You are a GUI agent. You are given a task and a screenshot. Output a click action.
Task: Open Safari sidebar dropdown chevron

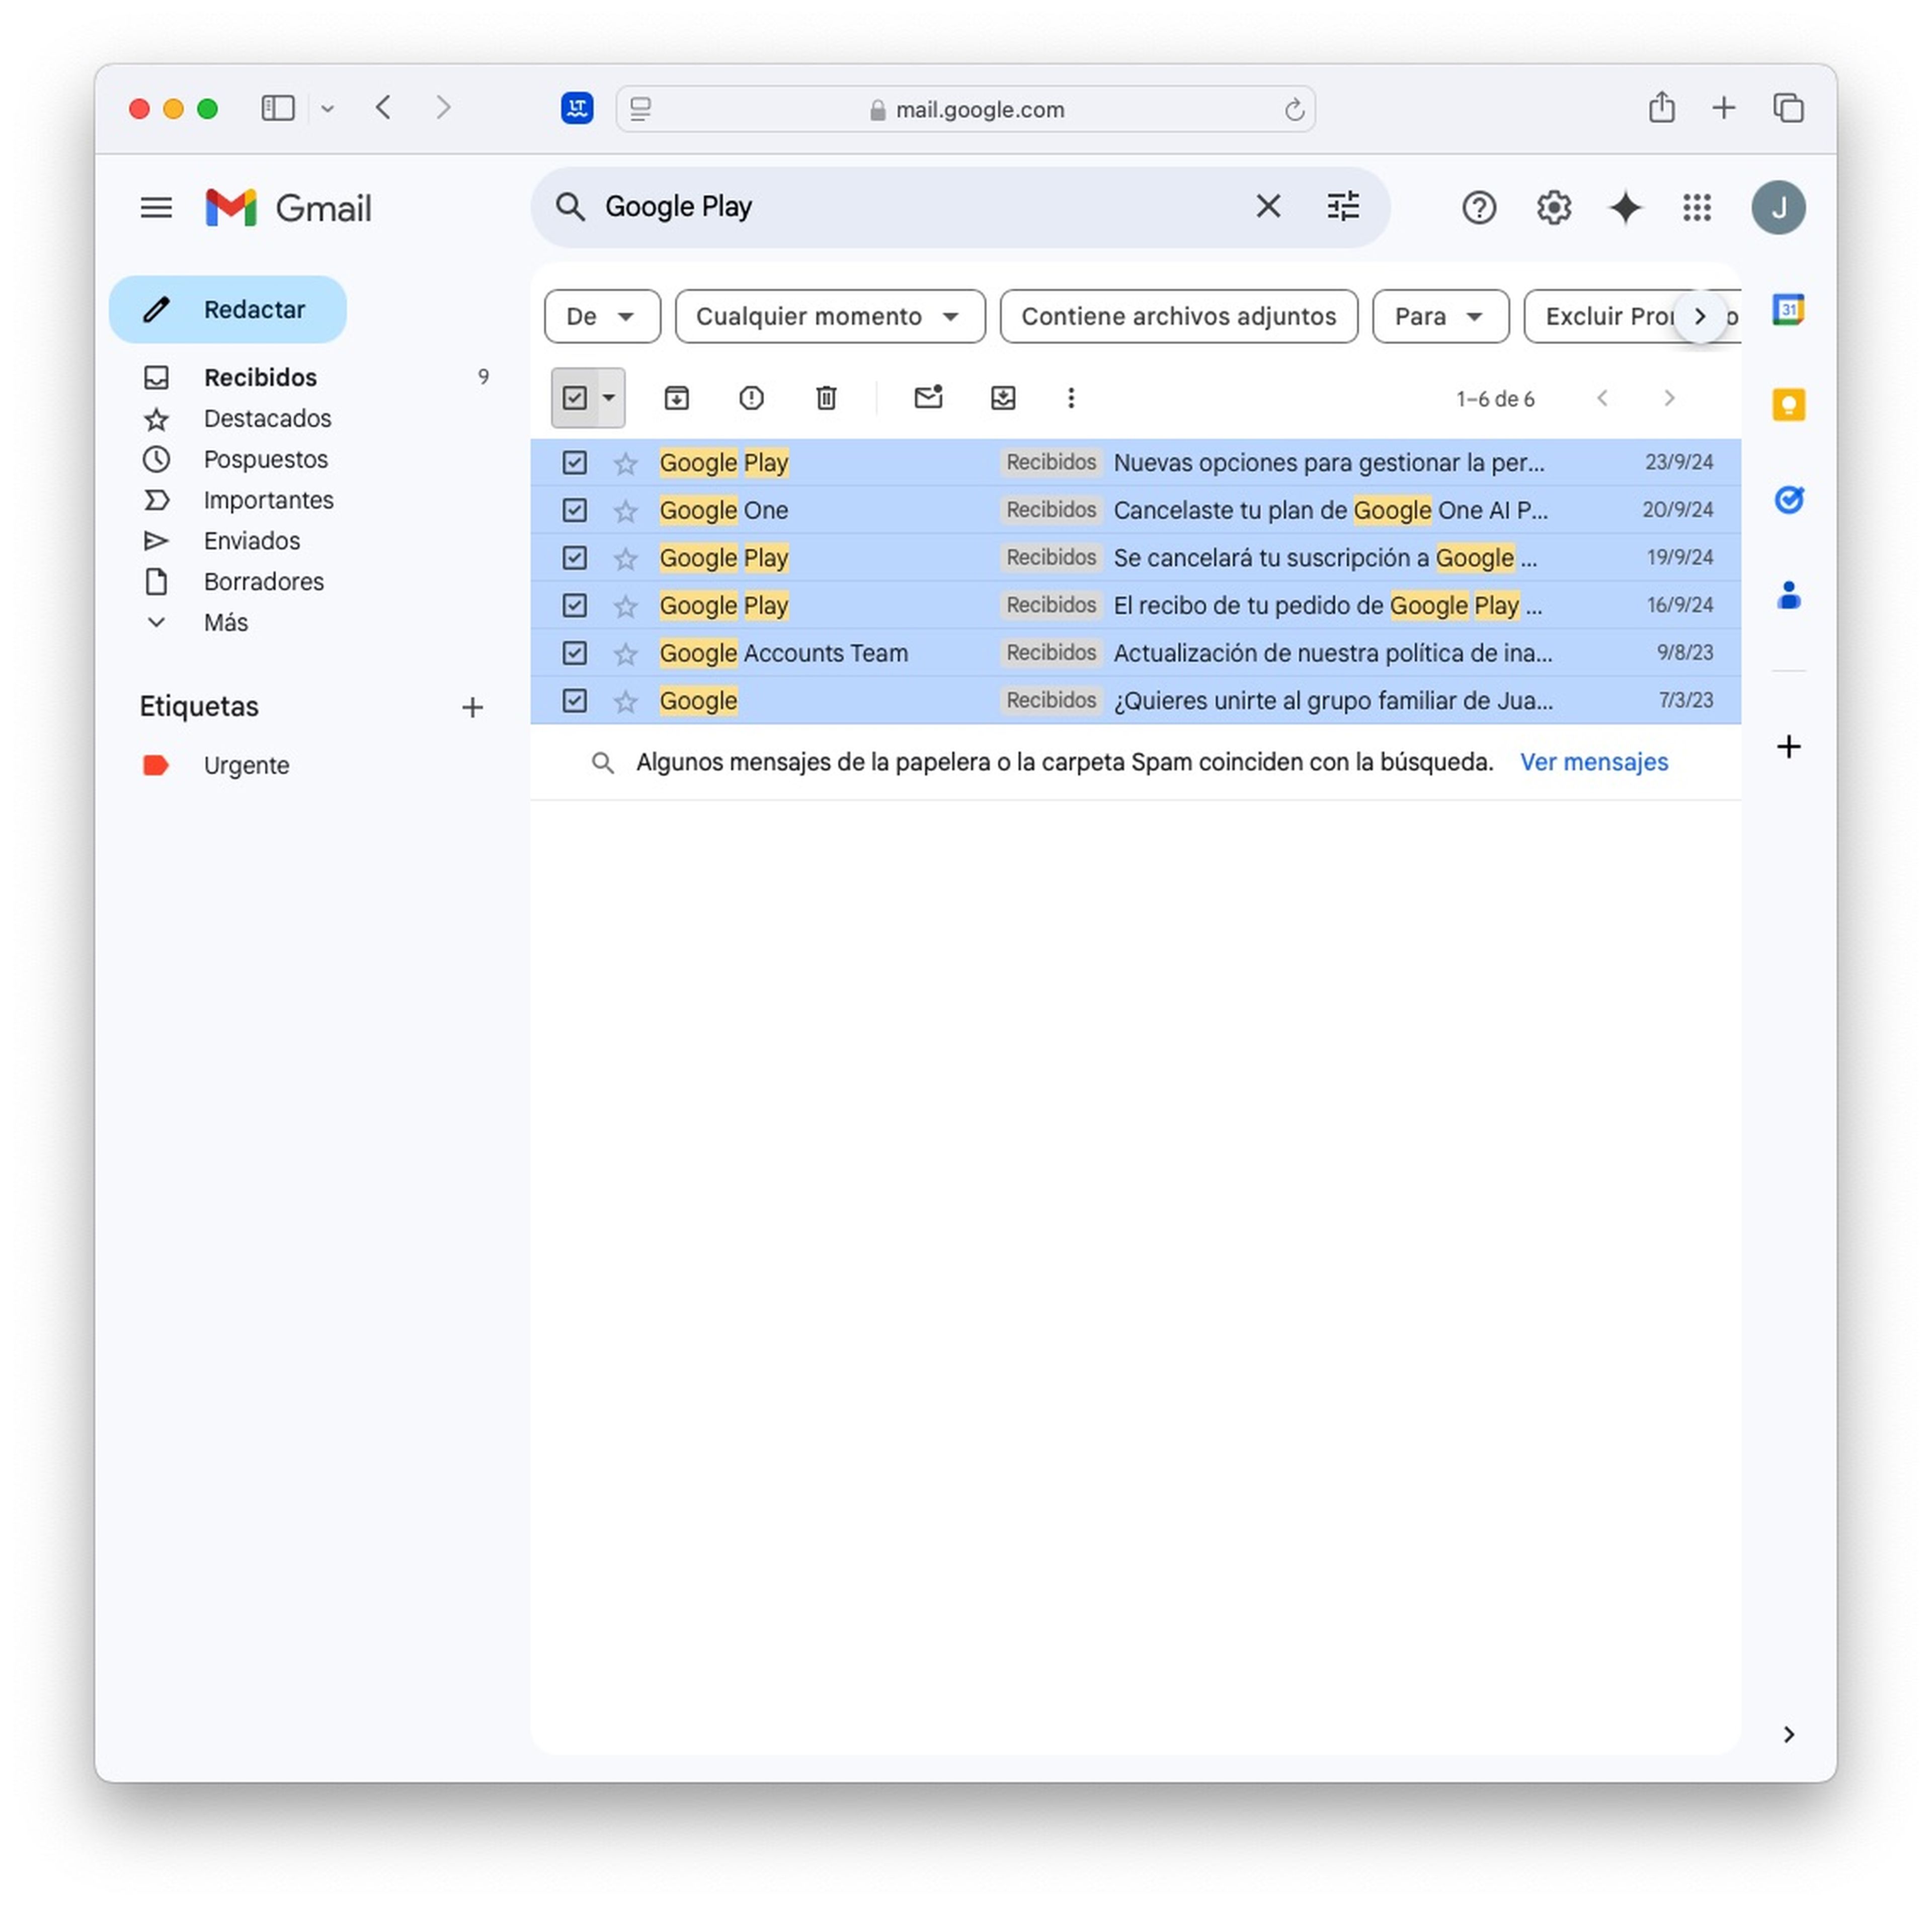(328, 109)
